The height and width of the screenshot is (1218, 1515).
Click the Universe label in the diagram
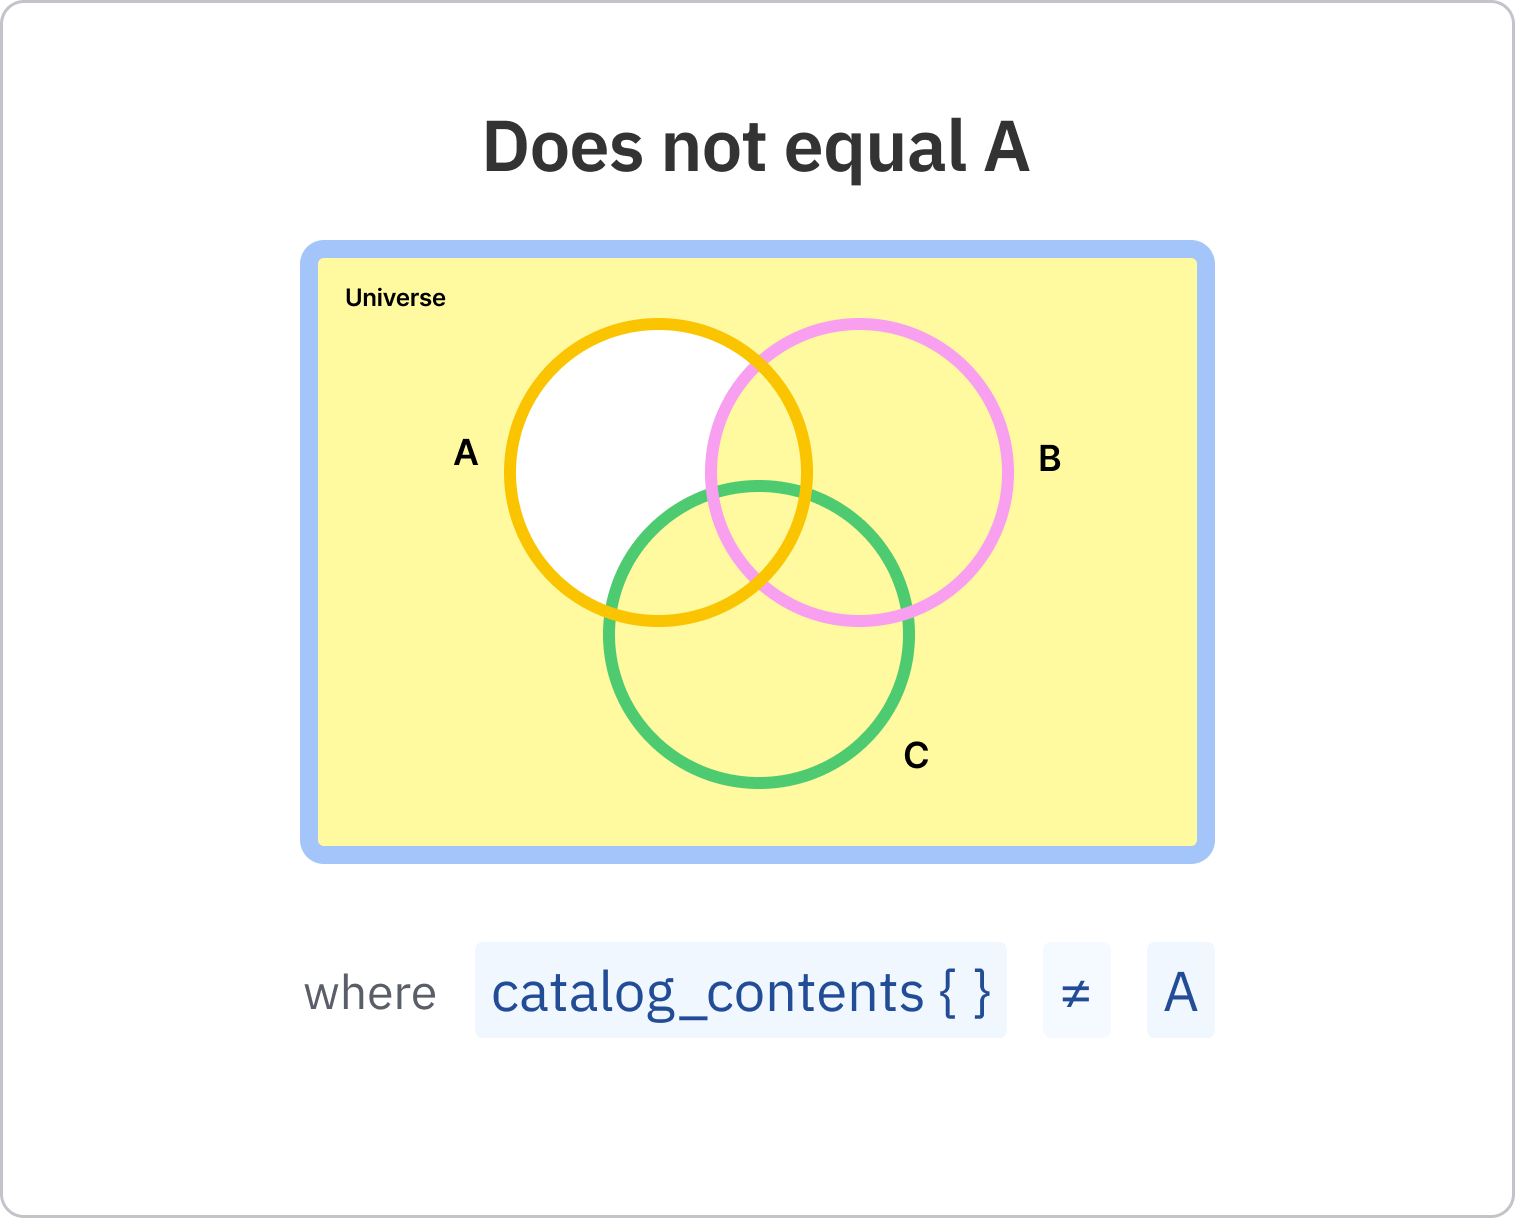click(395, 297)
